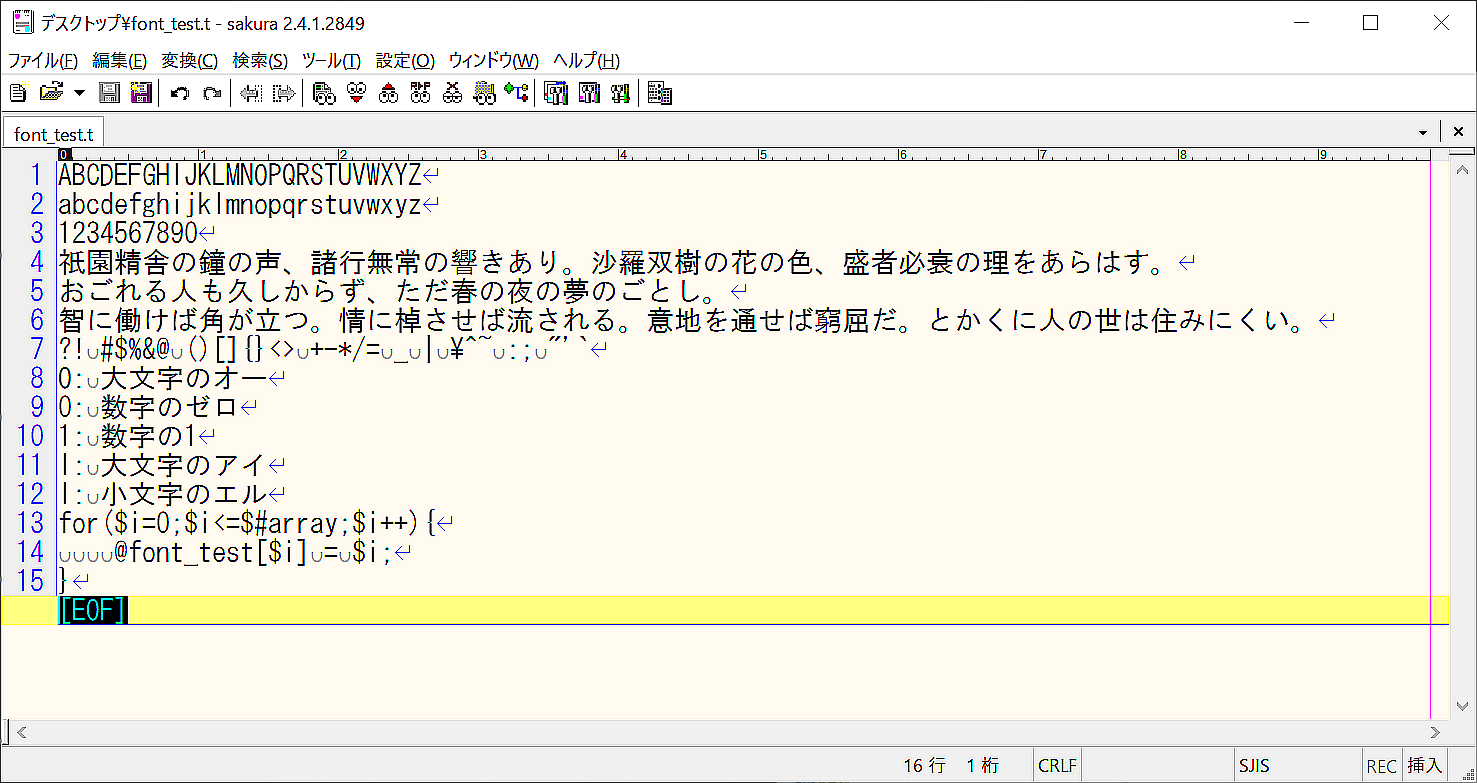Open the tab list dropdown arrow
The width and height of the screenshot is (1477, 783).
(x=1423, y=133)
